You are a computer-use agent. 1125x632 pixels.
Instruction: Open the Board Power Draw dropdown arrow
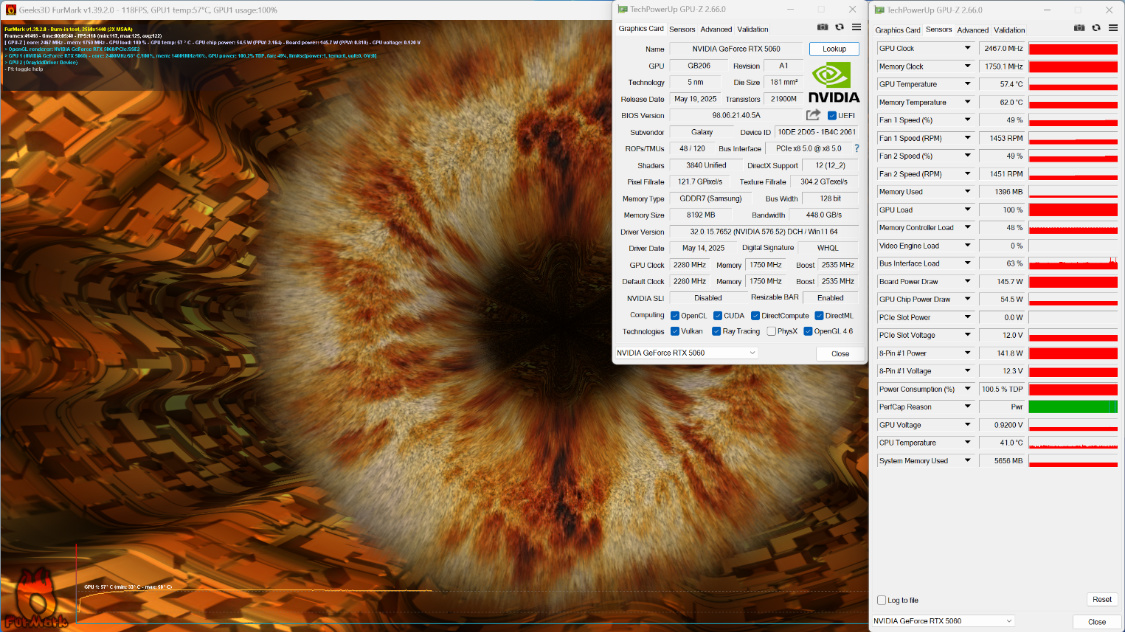pyautogui.click(x=966, y=281)
